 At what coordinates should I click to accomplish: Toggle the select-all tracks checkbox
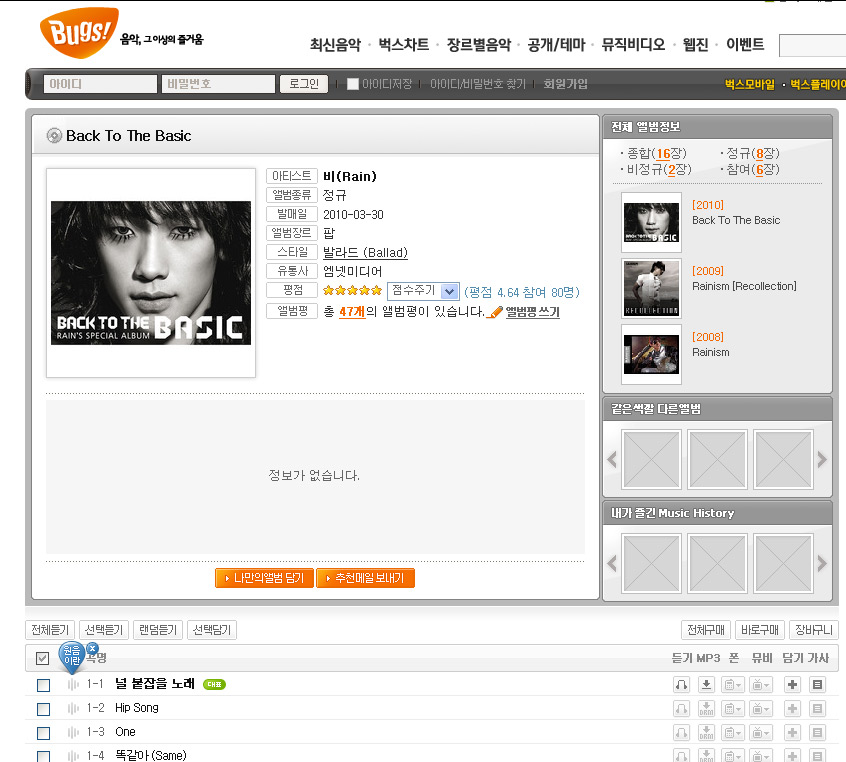[x=42, y=658]
